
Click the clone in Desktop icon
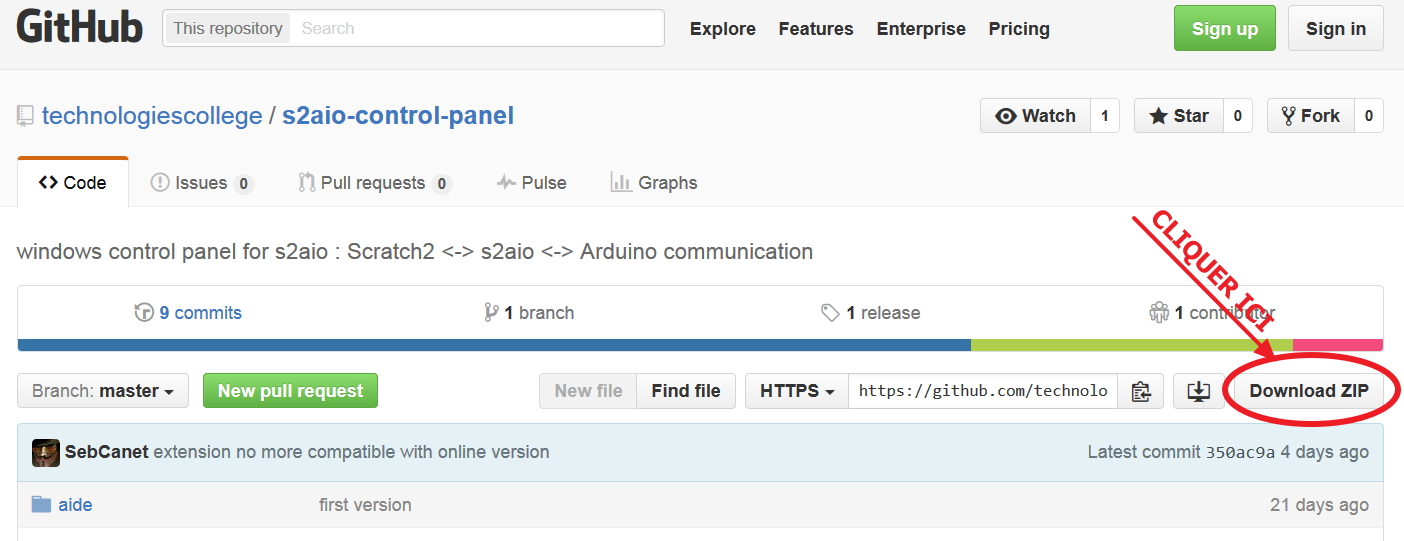point(1198,391)
